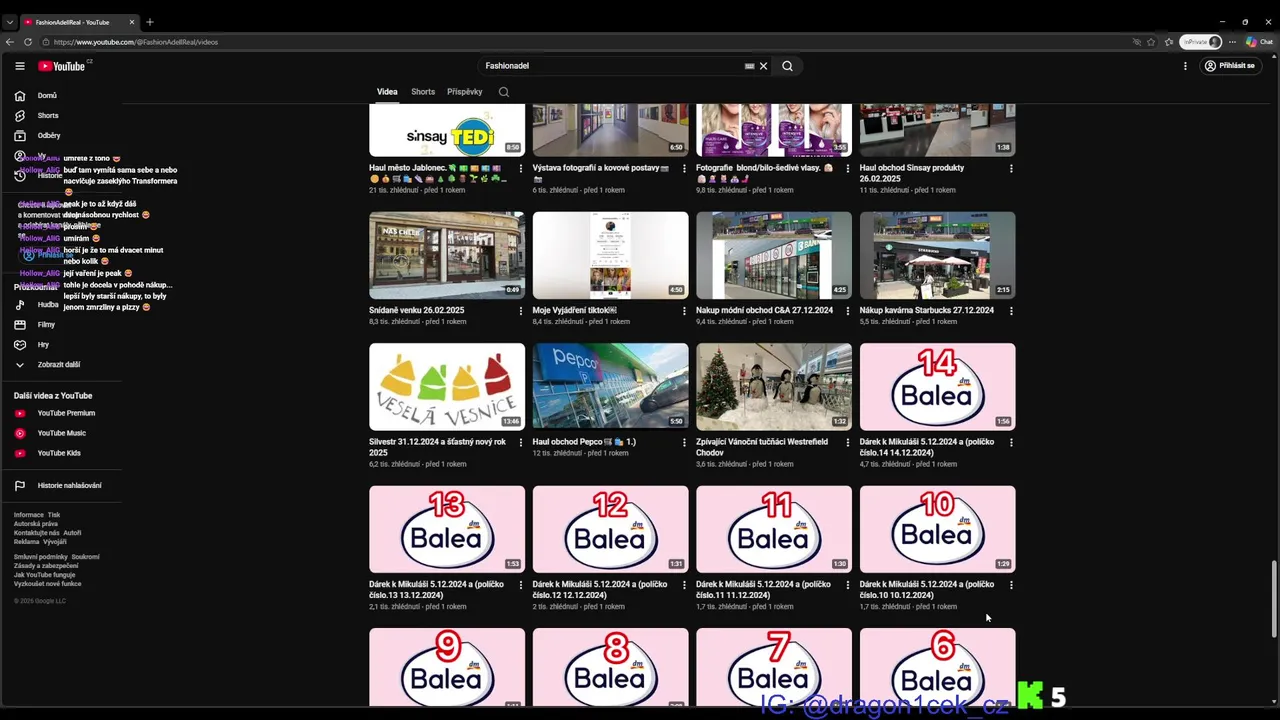Open options for Snídaně venku 26.02.2025
The height and width of the screenshot is (720, 1280).
click(x=520, y=311)
